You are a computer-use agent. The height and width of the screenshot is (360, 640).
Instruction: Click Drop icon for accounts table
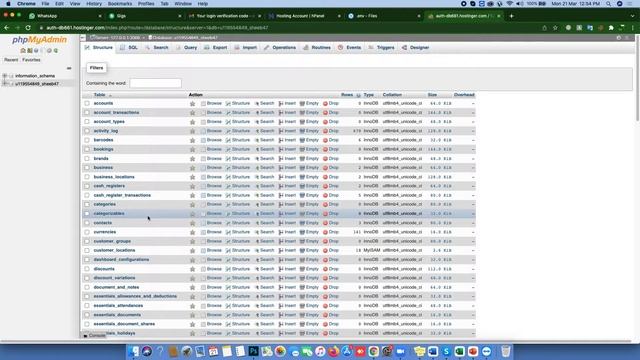click(x=325, y=104)
